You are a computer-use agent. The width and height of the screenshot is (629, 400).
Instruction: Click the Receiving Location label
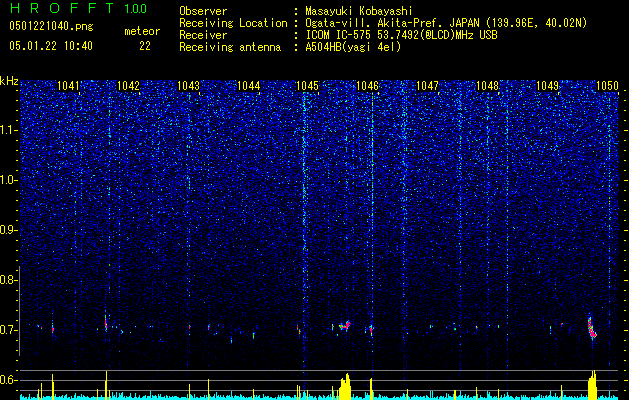tap(233, 23)
